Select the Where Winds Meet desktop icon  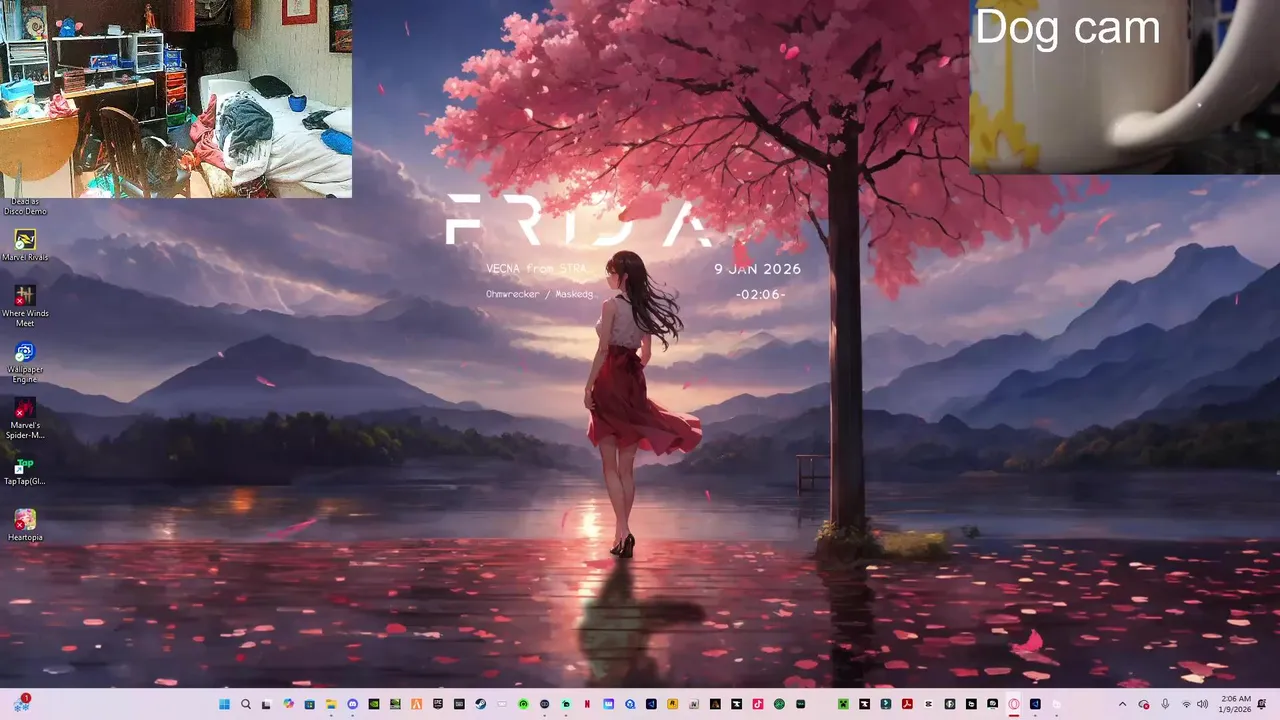[25, 305]
